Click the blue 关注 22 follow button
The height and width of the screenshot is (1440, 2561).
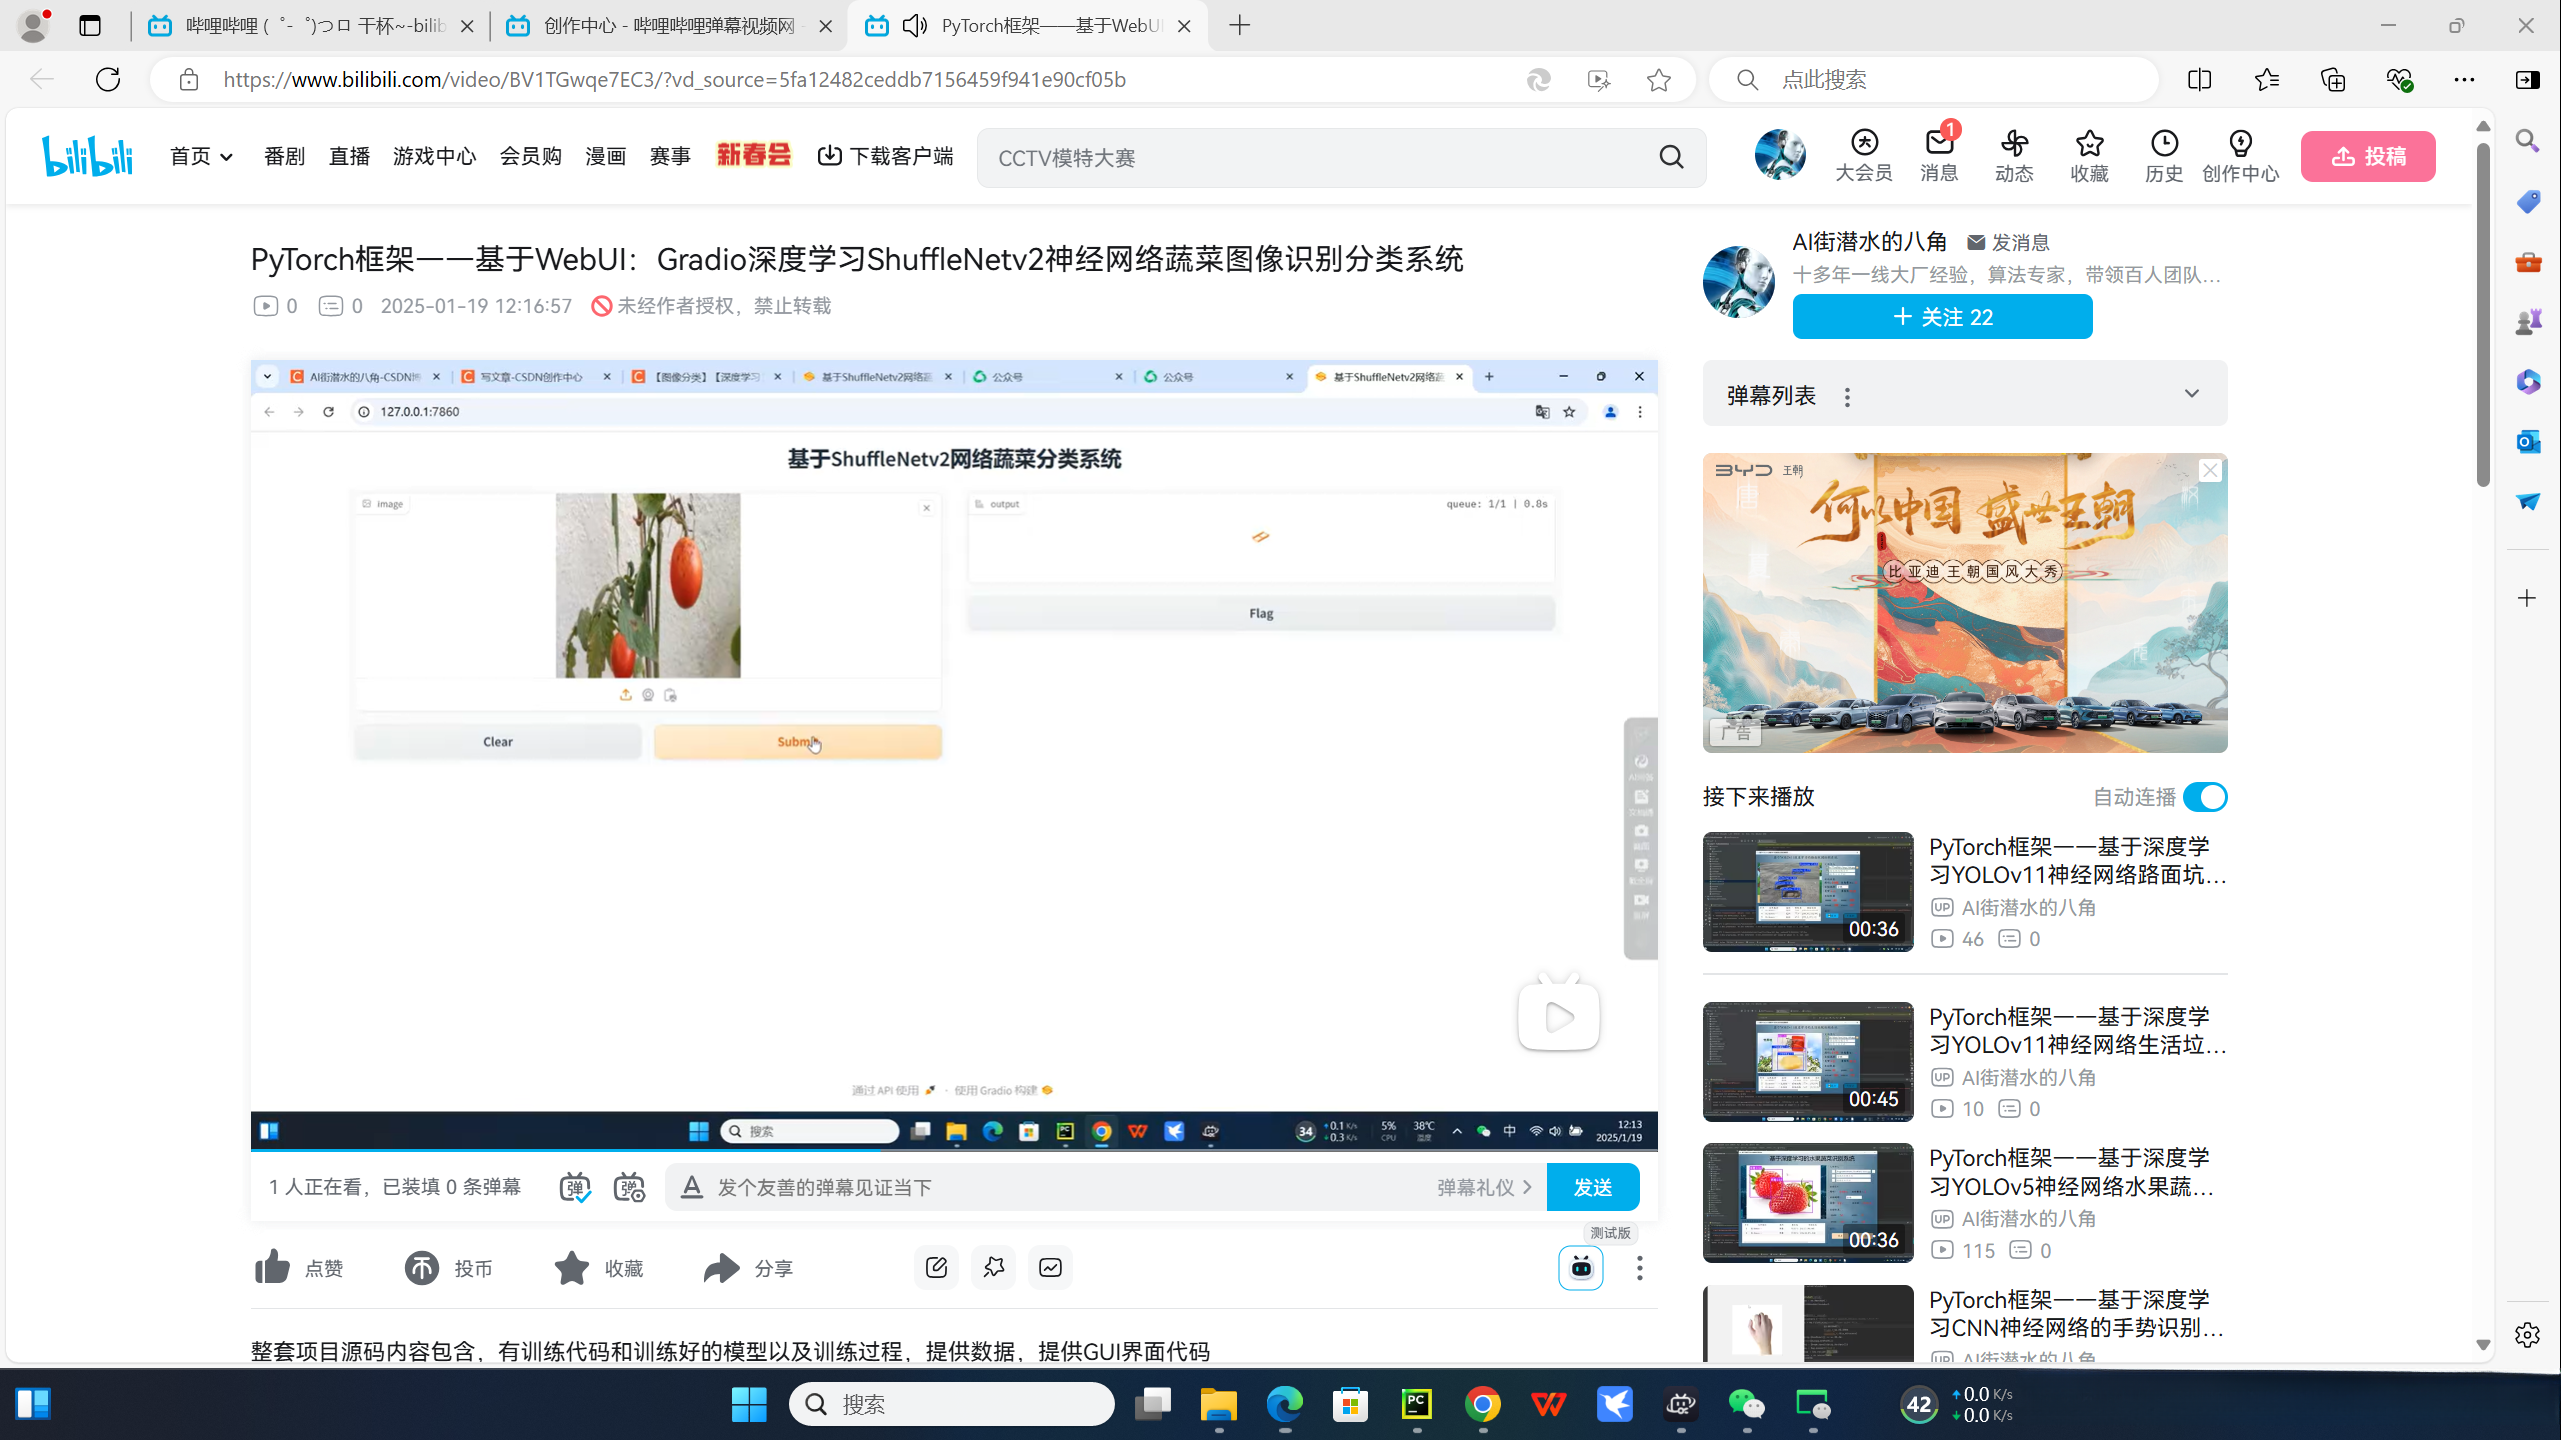(1942, 317)
